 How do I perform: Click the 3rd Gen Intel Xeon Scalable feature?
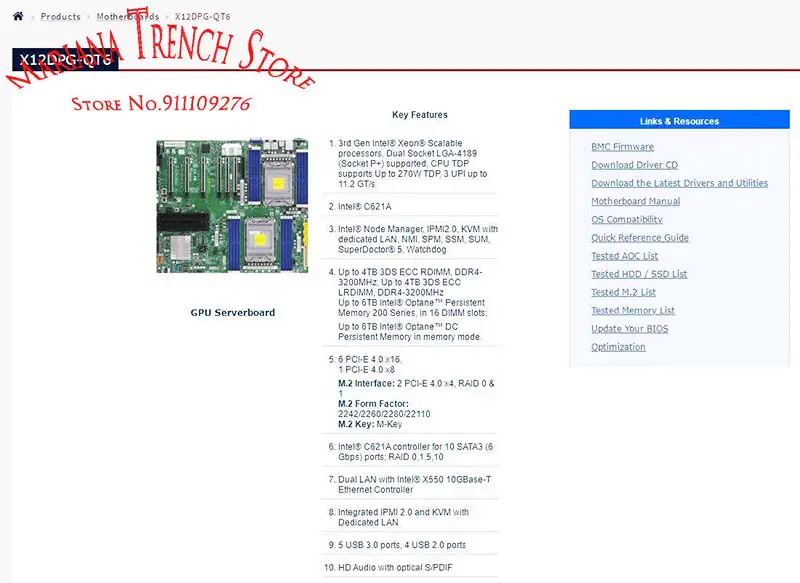pyautogui.click(x=412, y=164)
